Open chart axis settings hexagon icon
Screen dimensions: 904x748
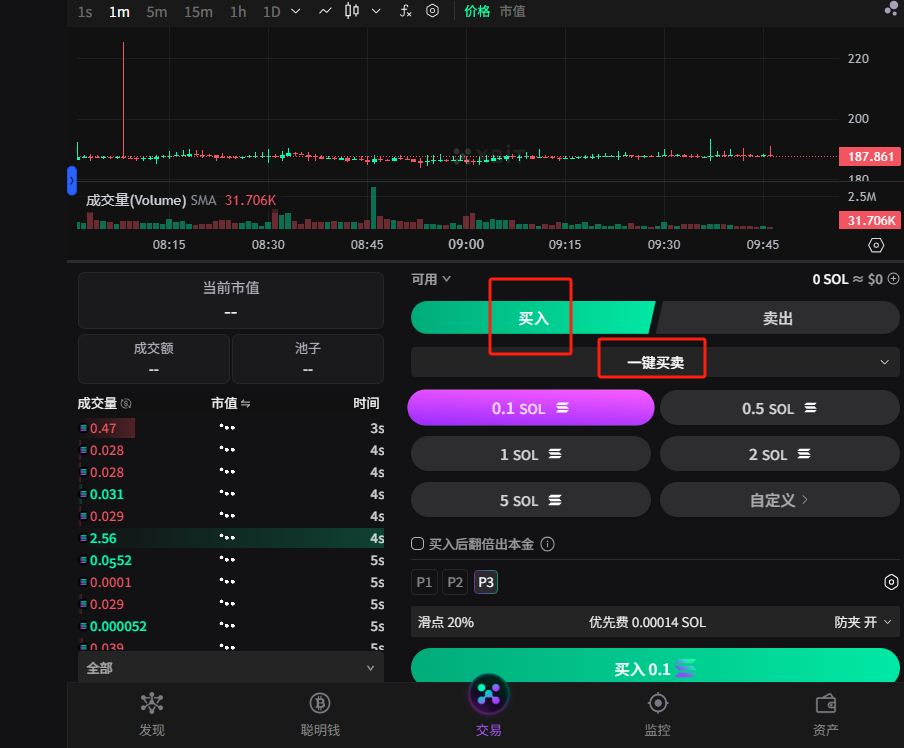click(876, 245)
